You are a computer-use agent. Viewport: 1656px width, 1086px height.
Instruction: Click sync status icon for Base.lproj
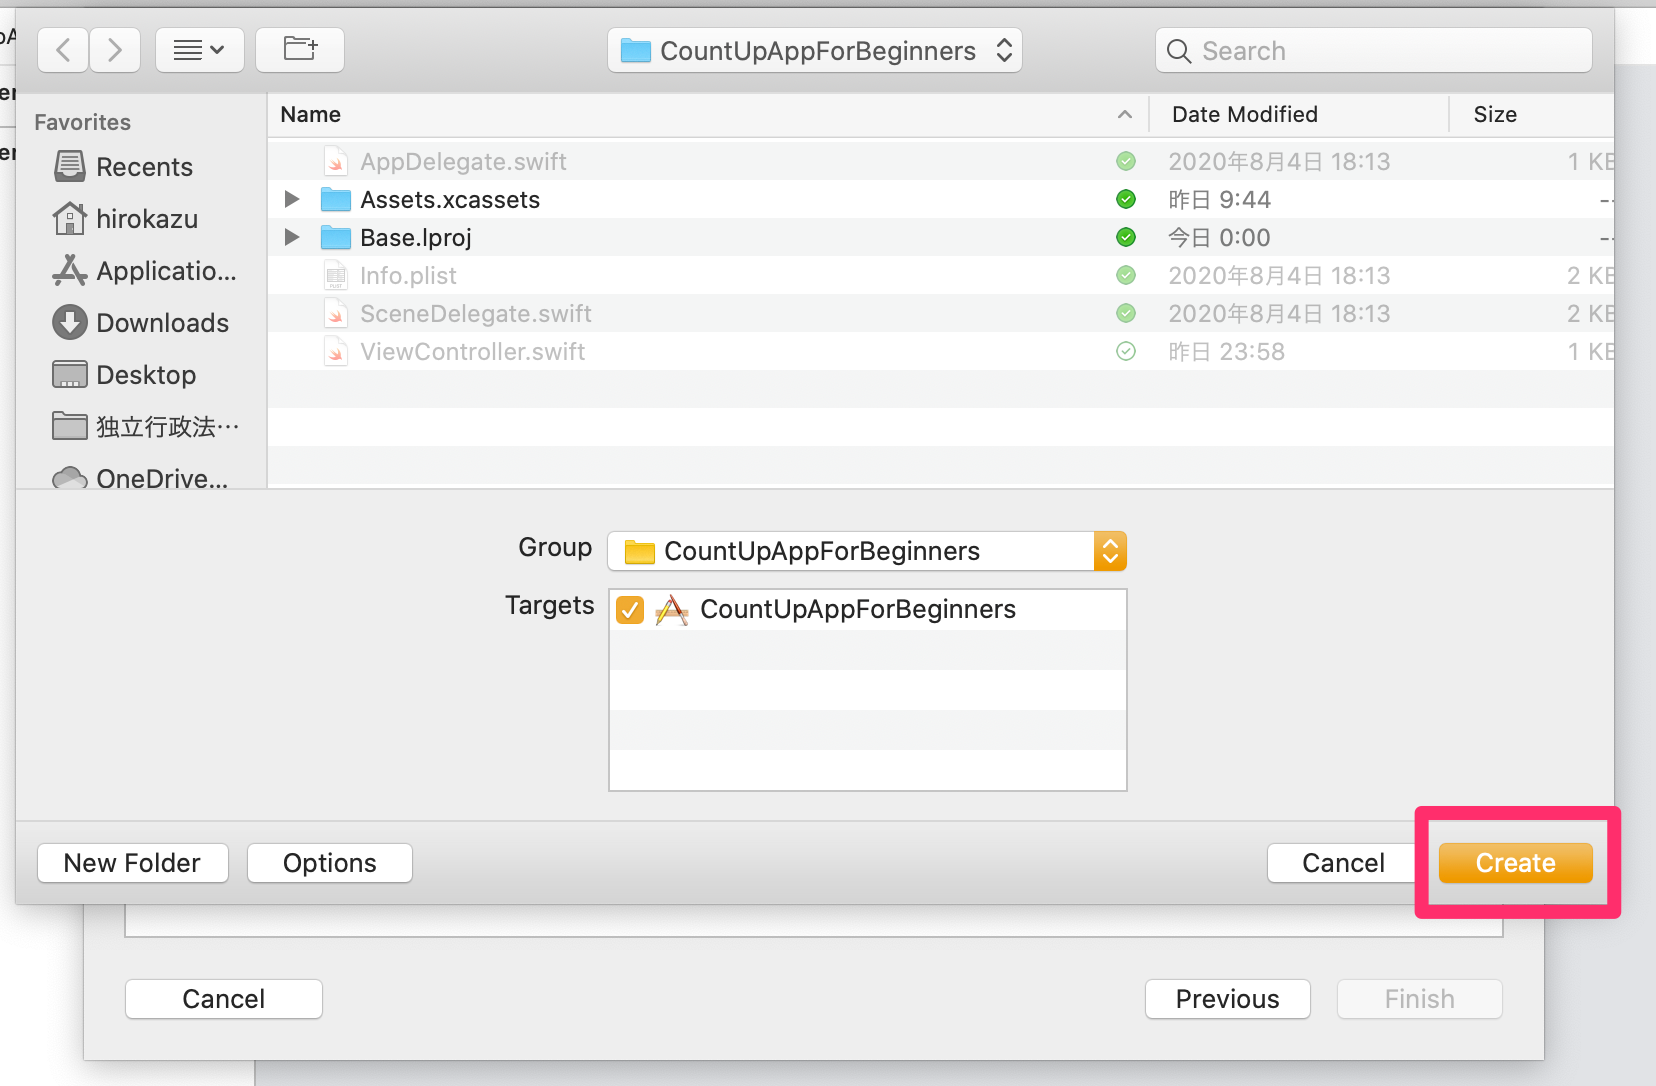[x=1126, y=237]
